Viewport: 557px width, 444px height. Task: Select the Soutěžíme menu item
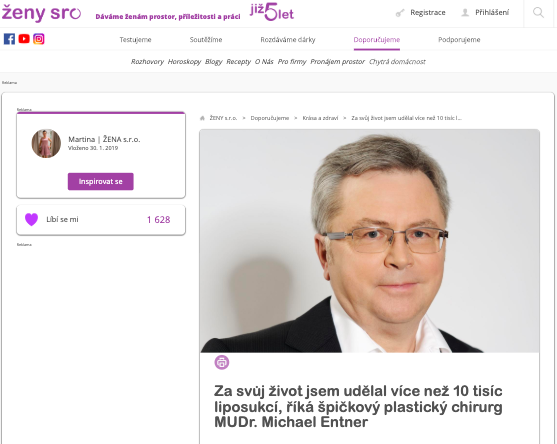(206, 39)
